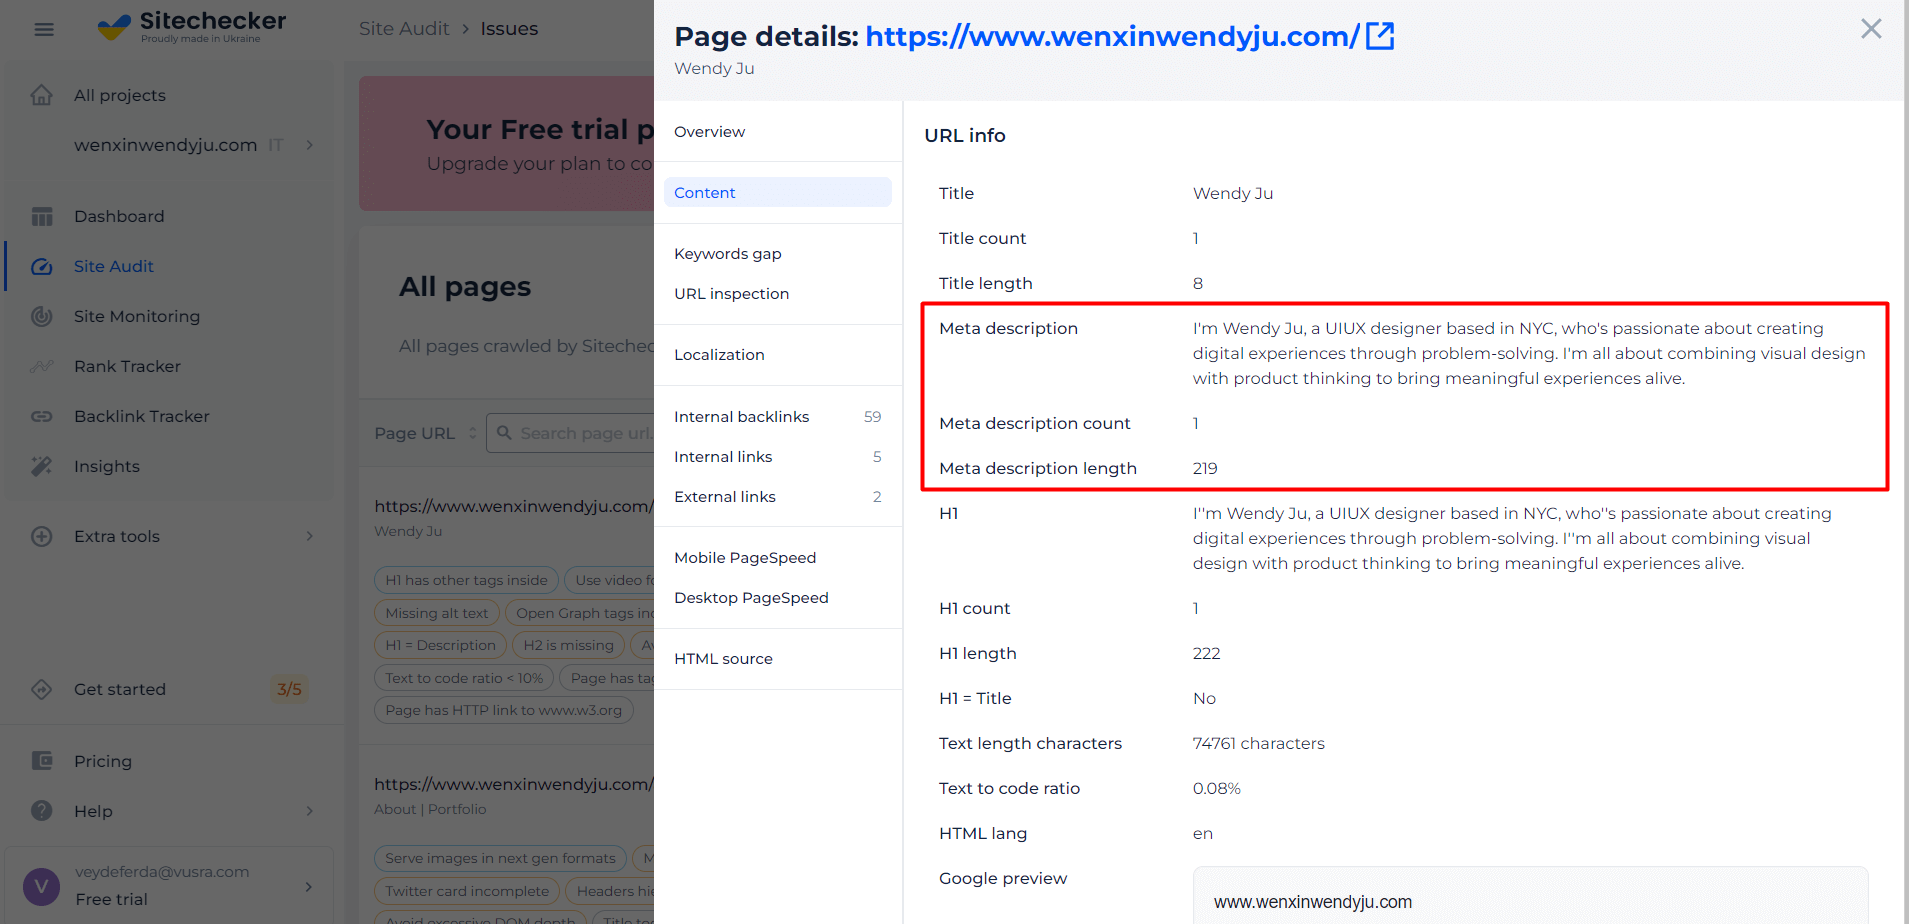Open page URL in new tab icon
Screen dimensions: 1909x924
pos(1380,36)
